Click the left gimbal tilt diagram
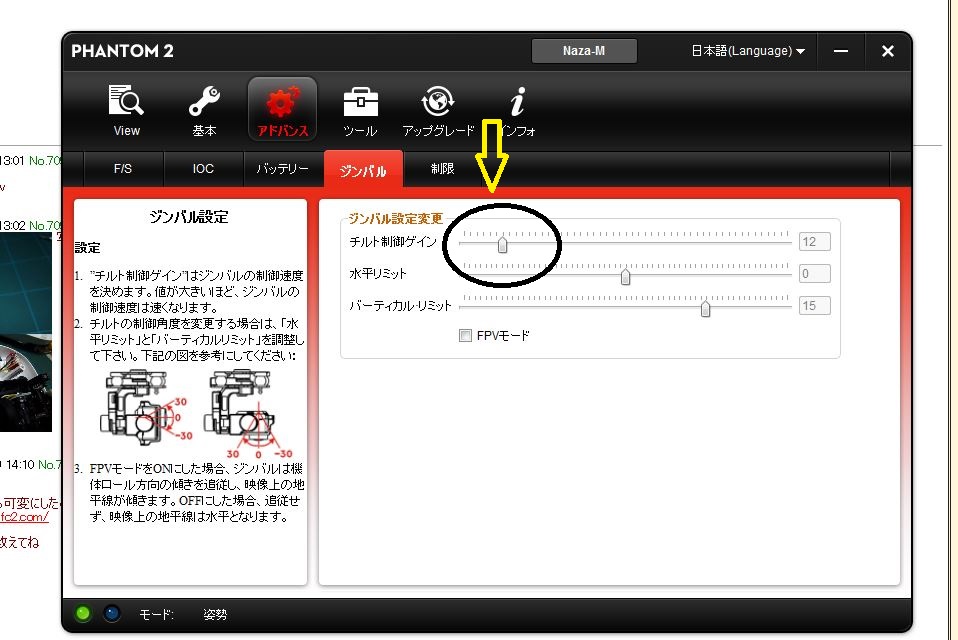Viewport: 958px width, 640px height. (145, 409)
